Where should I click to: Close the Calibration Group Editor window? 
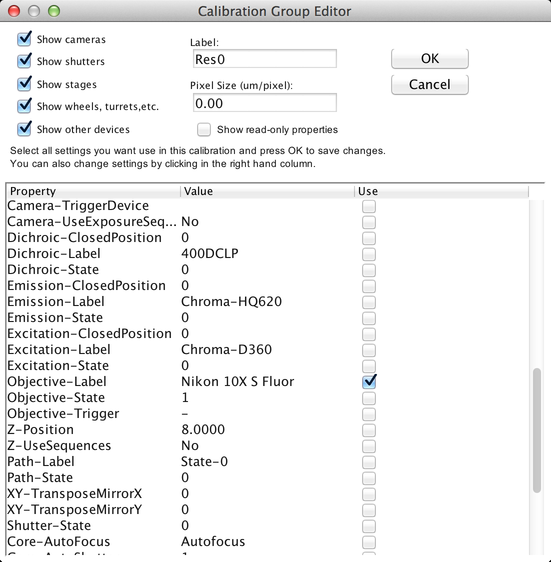tap(14, 11)
